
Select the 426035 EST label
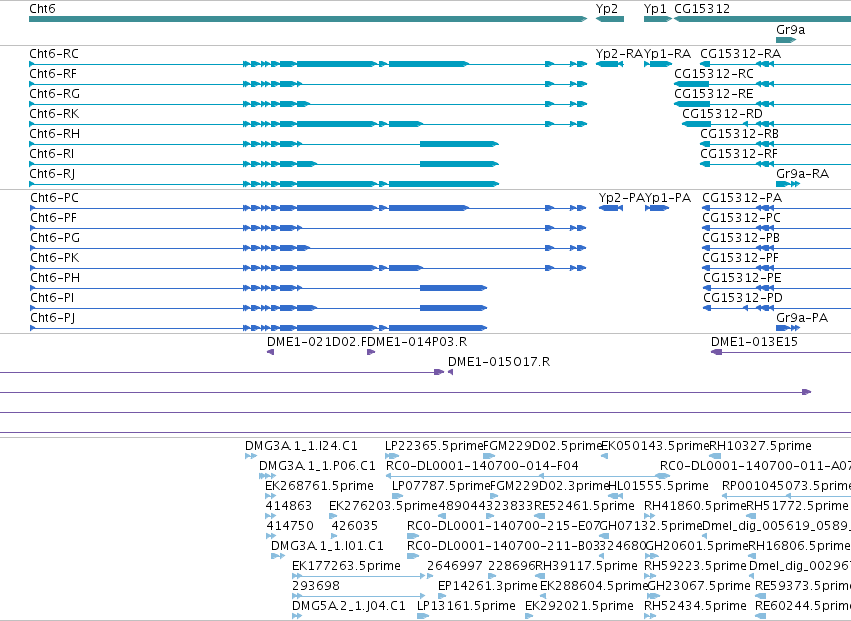[x=354, y=526]
